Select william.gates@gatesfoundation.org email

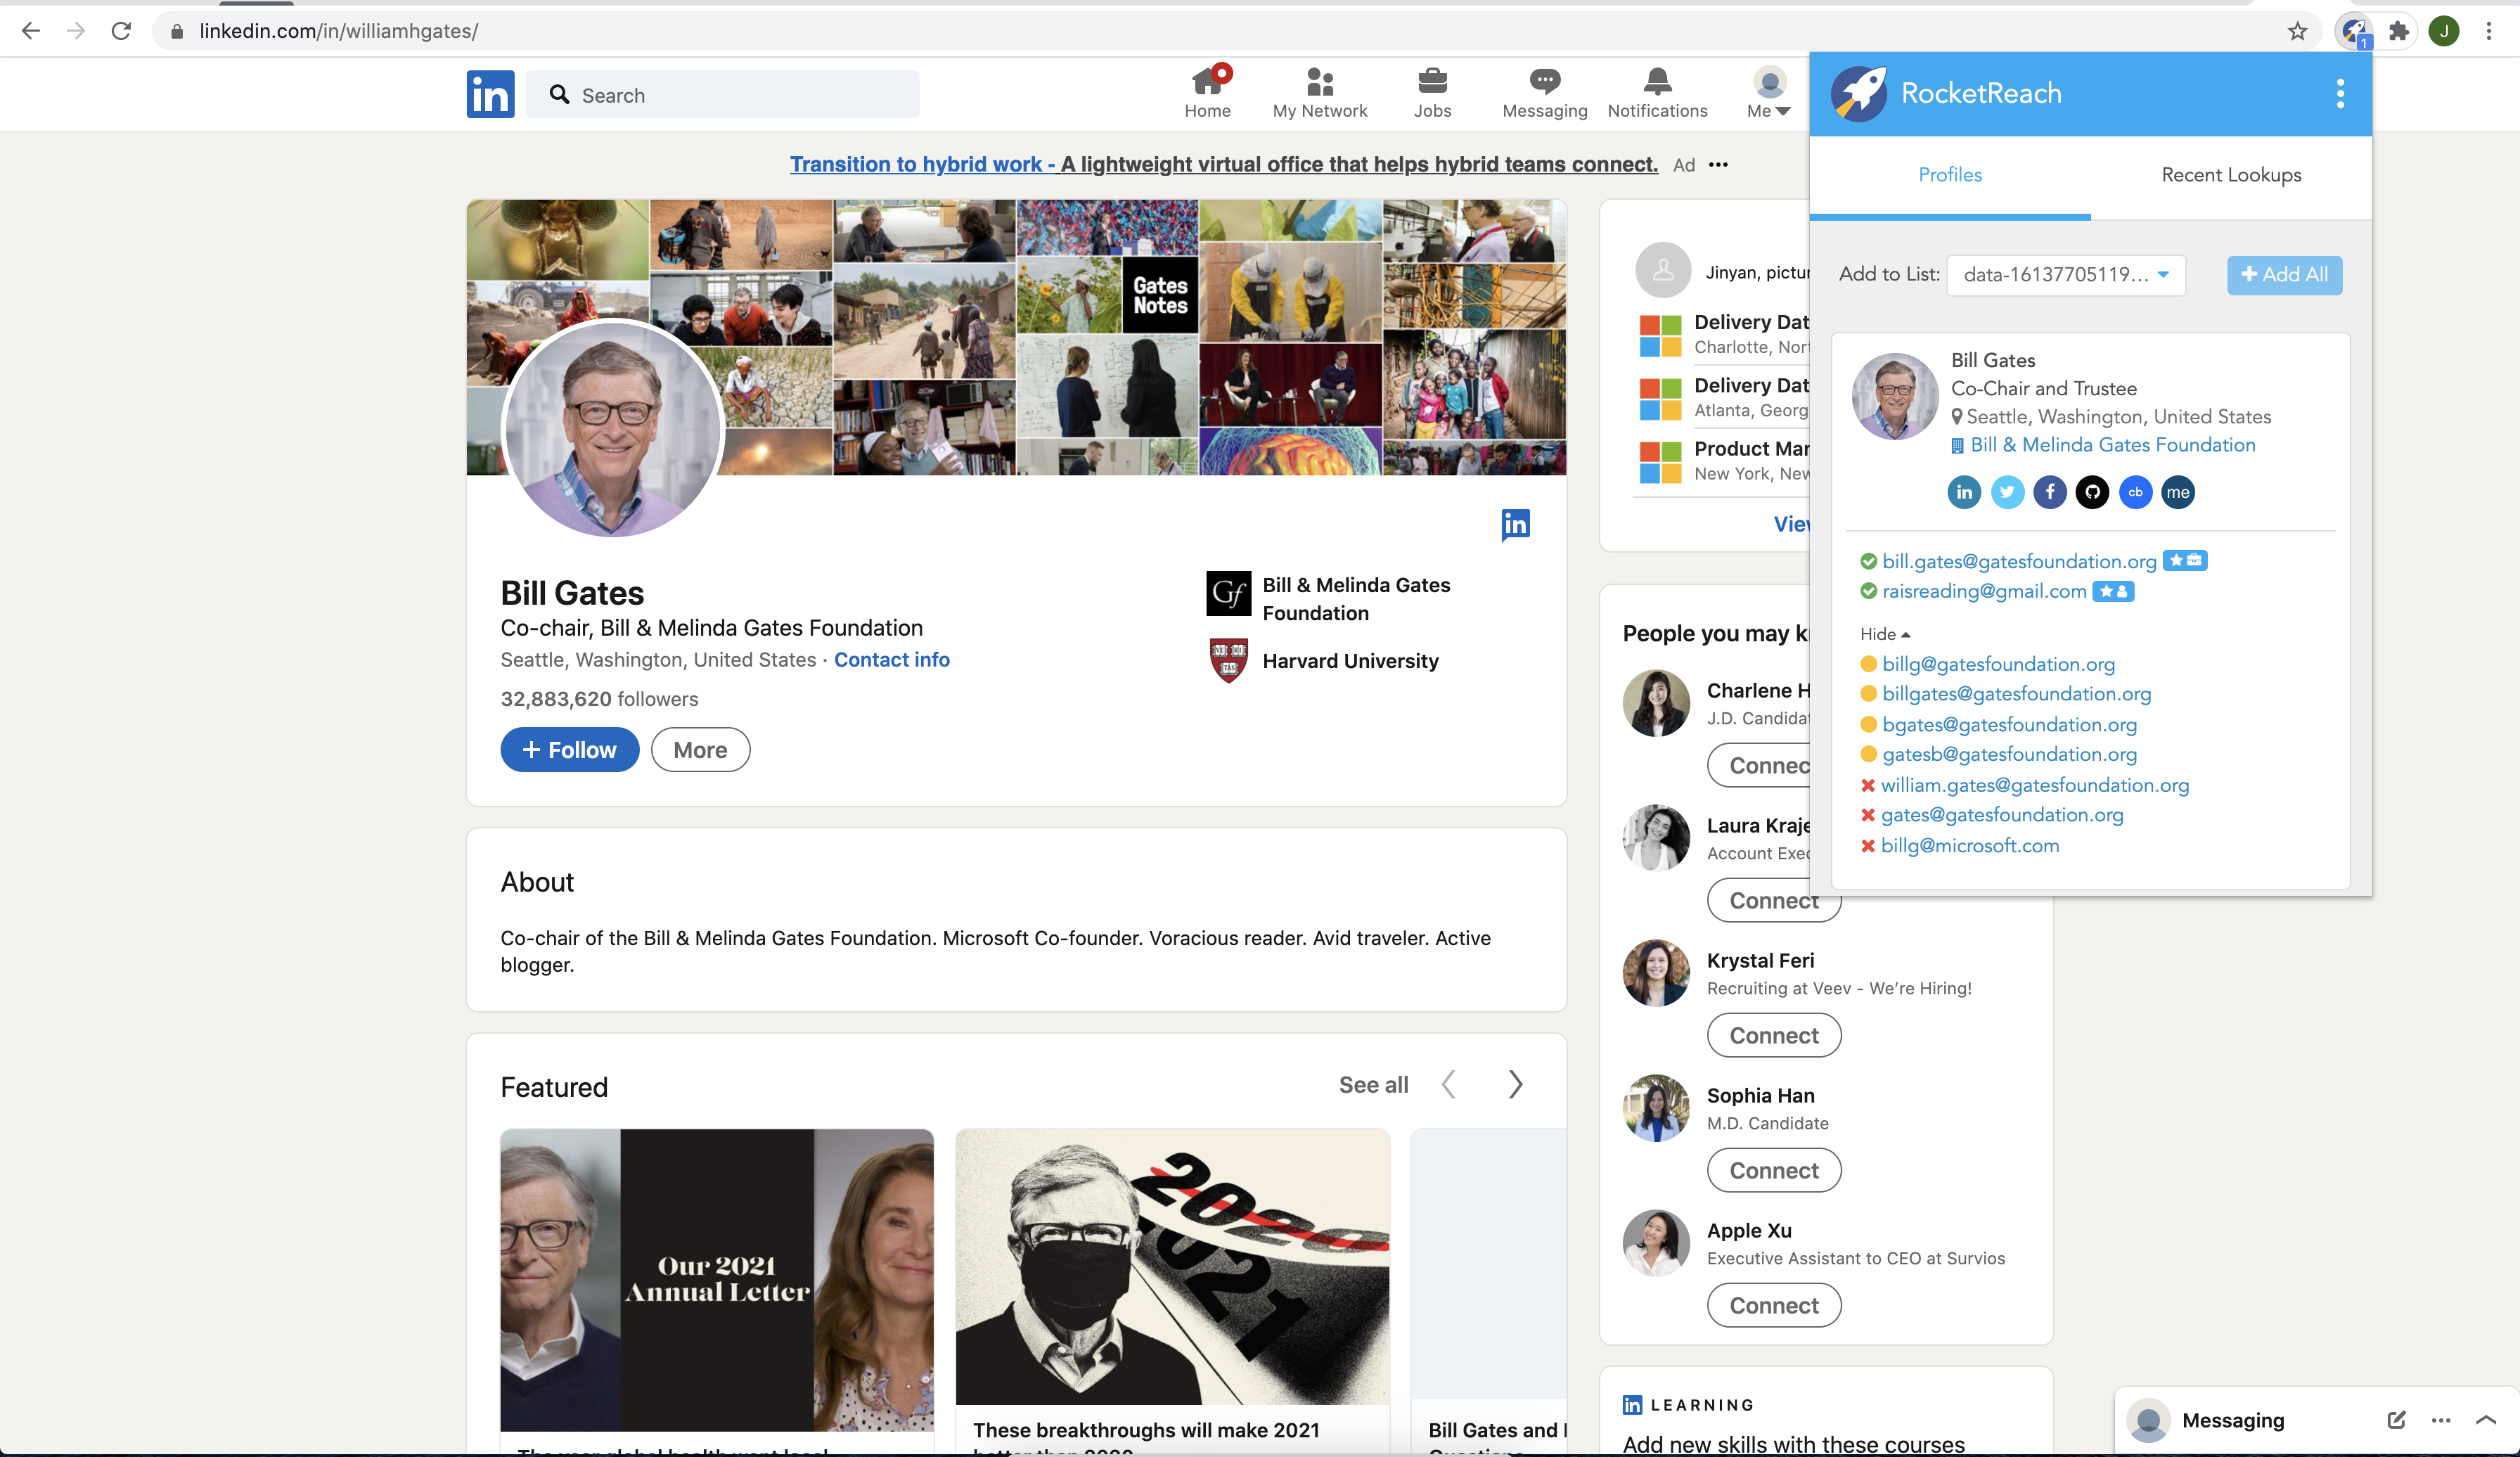pyautogui.click(x=2034, y=785)
